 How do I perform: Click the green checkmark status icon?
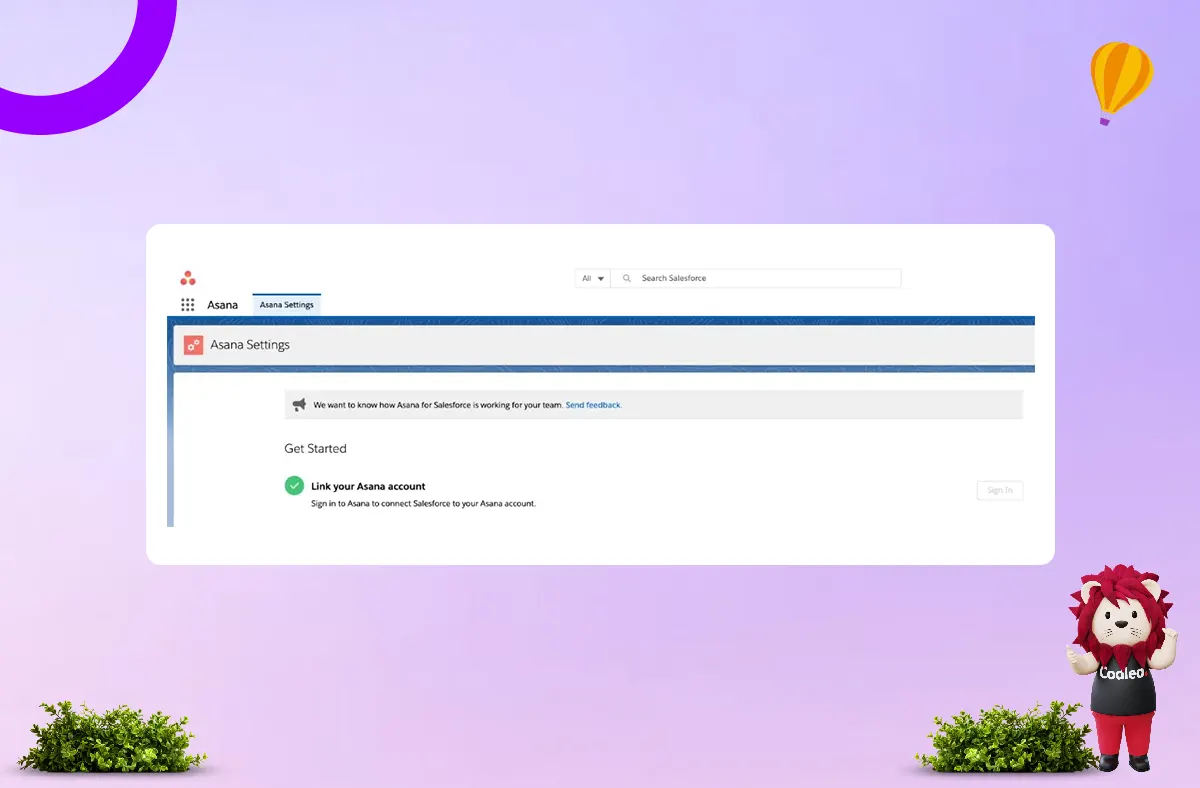294,485
